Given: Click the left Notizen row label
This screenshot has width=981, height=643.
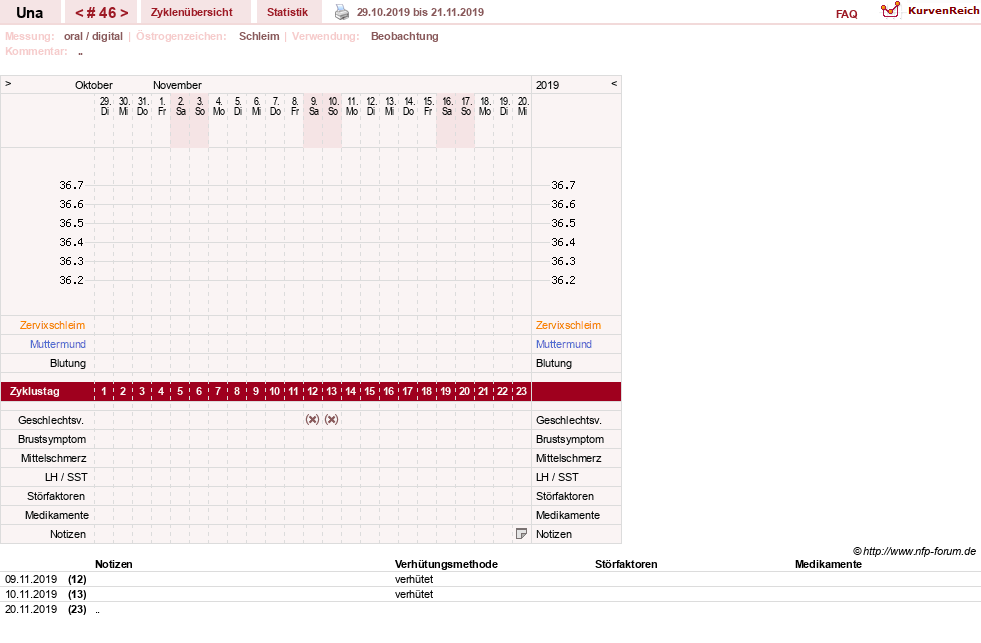Looking at the screenshot, I should 68,534.
